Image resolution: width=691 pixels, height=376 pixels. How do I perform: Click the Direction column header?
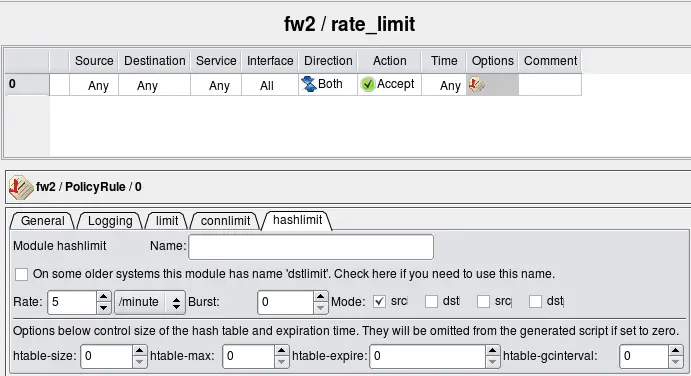pos(328,61)
